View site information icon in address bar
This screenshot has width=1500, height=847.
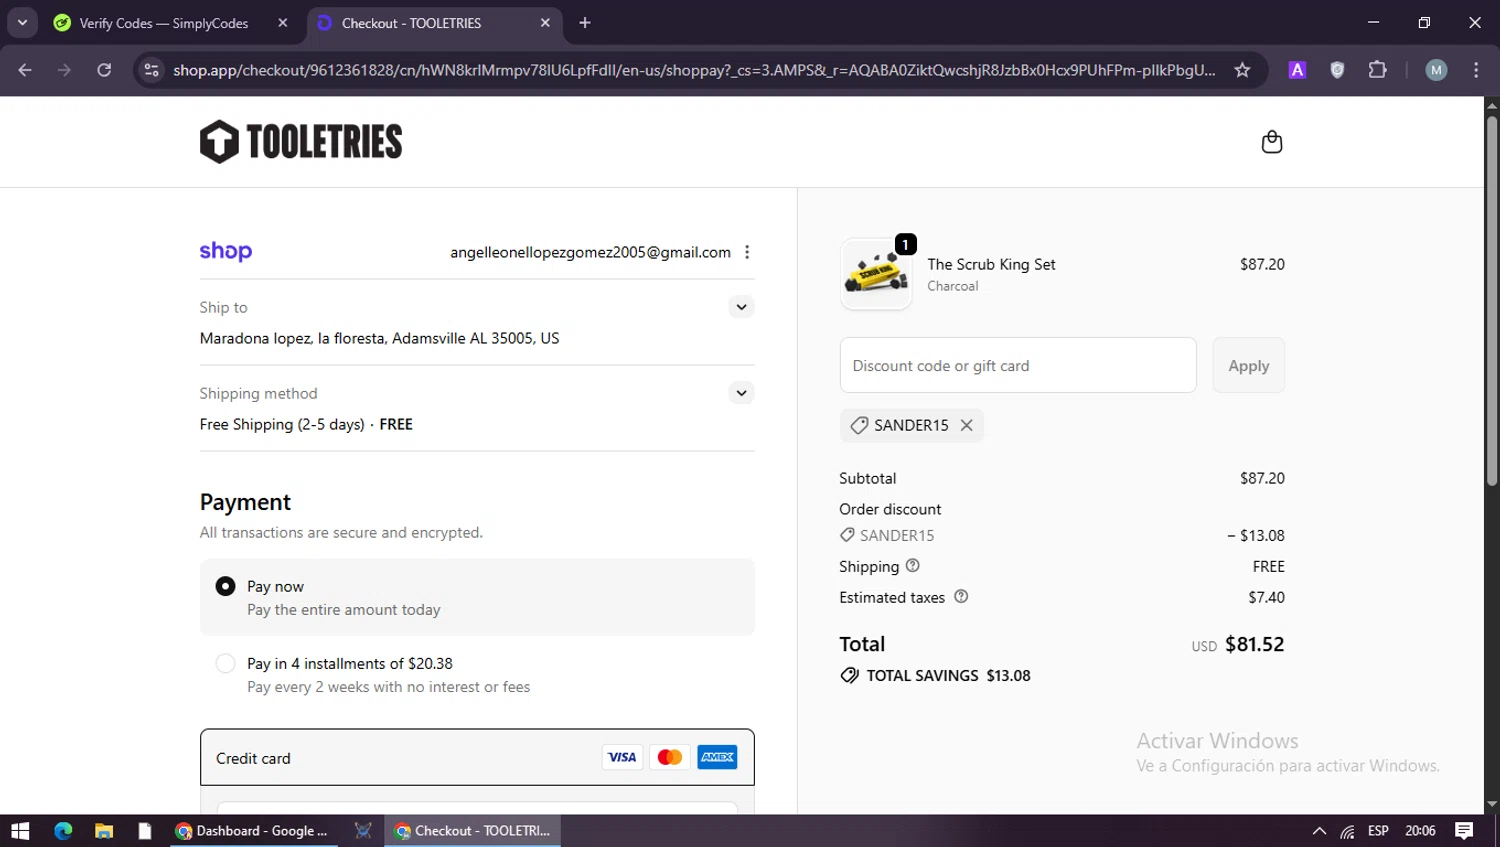pyautogui.click(x=152, y=70)
